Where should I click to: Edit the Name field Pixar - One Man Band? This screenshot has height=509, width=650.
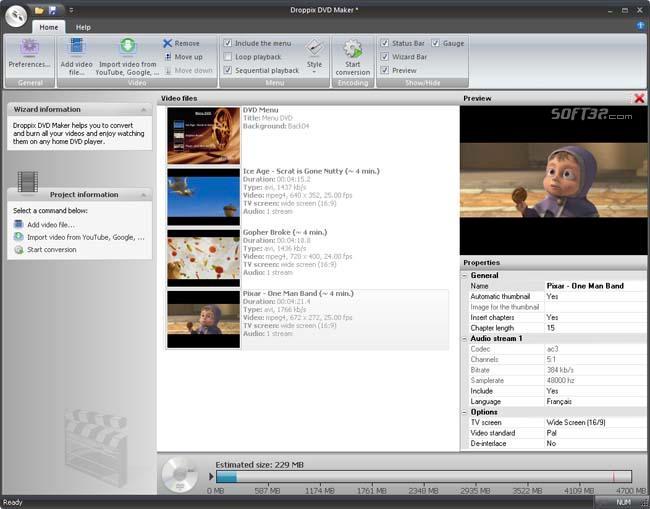click(x=595, y=286)
